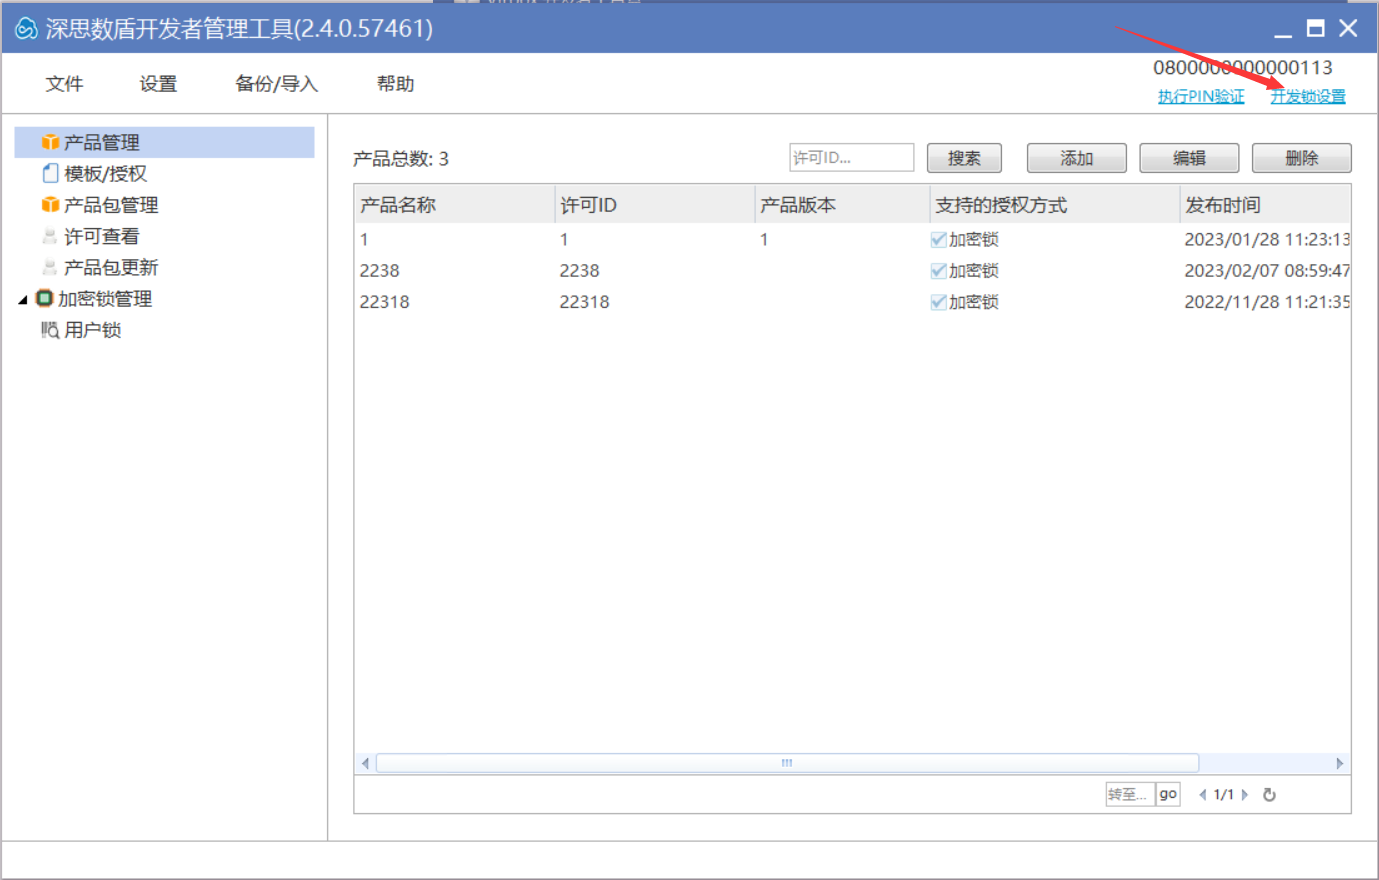Sort by 产品版本 column header
This screenshot has height=880, width=1379.
click(x=842, y=205)
